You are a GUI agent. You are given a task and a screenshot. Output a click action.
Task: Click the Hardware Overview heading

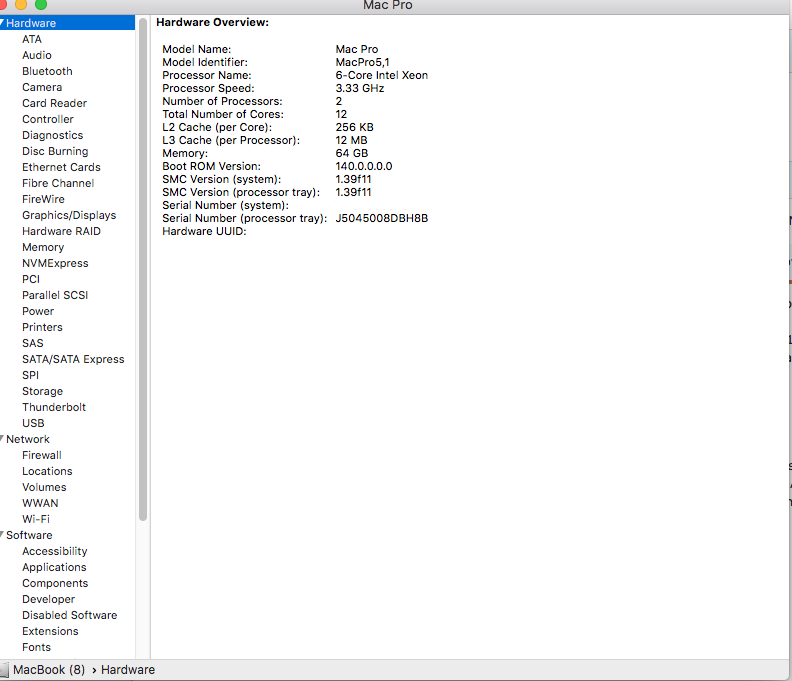coord(213,22)
